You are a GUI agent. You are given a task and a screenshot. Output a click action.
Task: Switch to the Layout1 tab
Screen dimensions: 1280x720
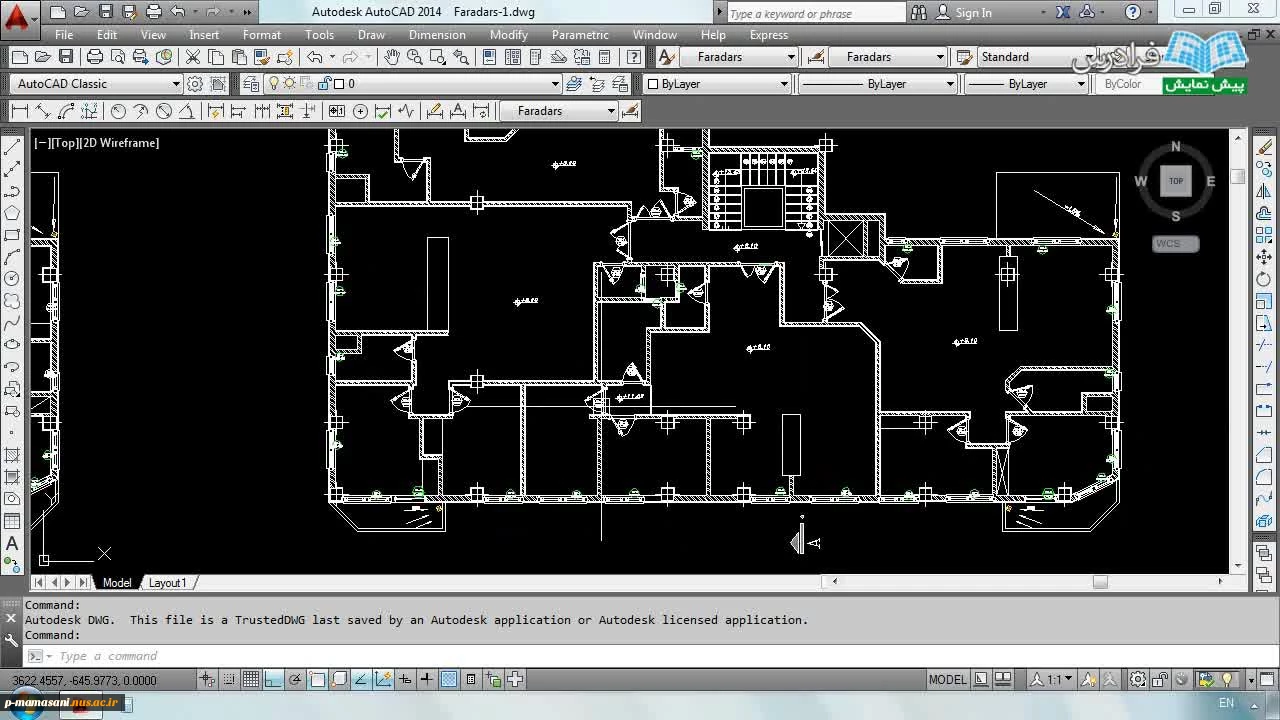click(167, 582)
